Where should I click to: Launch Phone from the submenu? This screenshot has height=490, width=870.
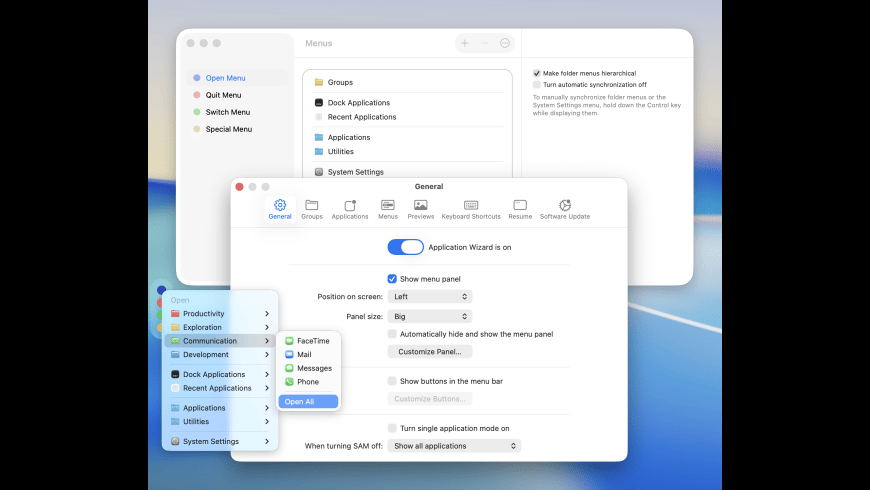coord(308,381)
